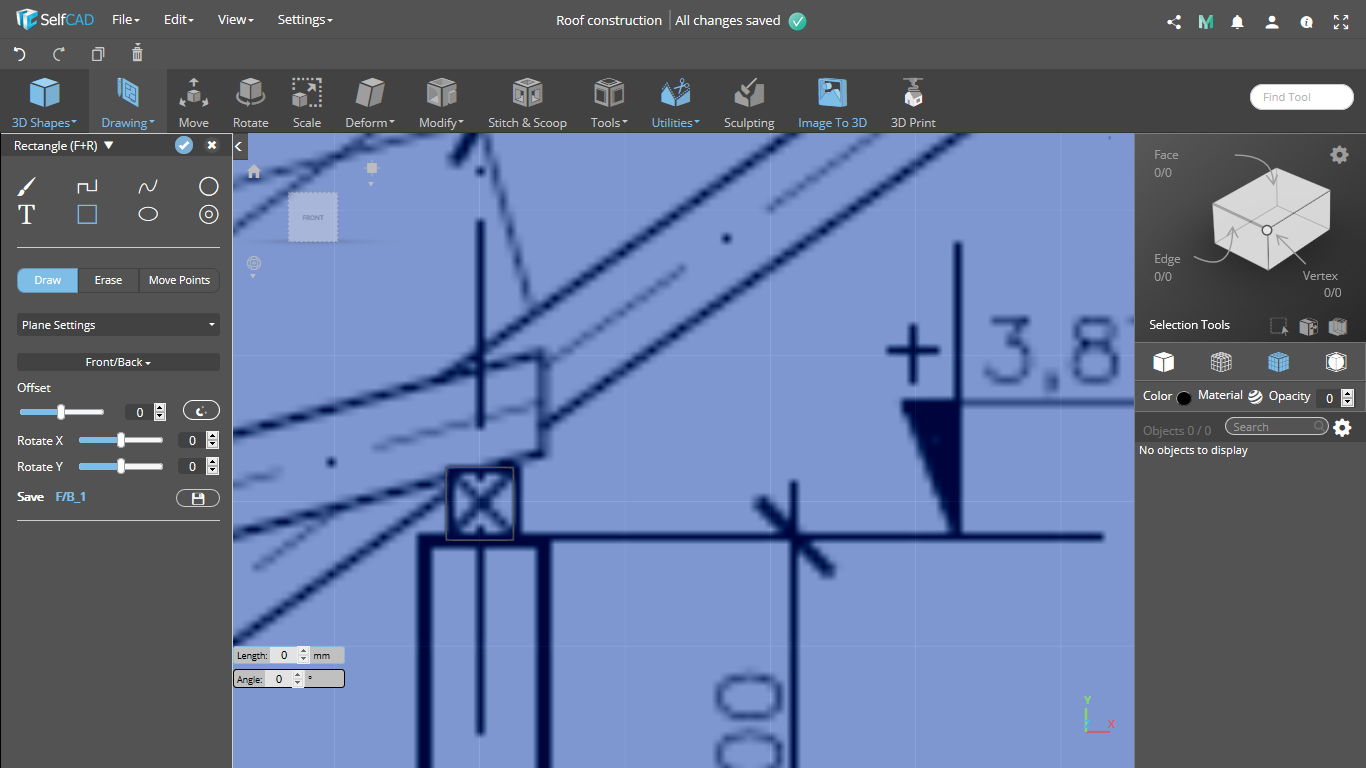Screen dimensions: 1366x768
Task: Open the View menu
Action: [x=236, y=20]
